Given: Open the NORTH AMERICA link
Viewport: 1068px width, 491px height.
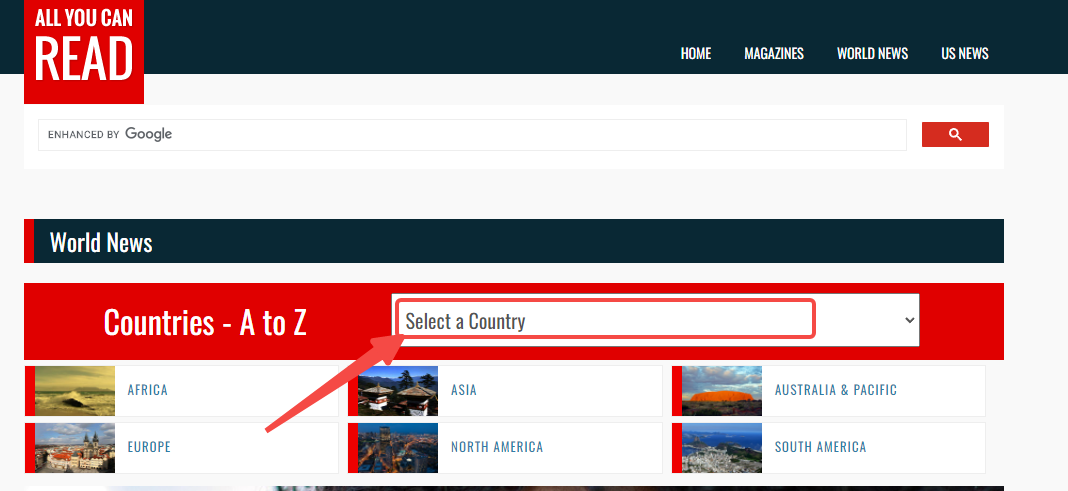Looking at the screenshot, I should (x=497, y=447).
